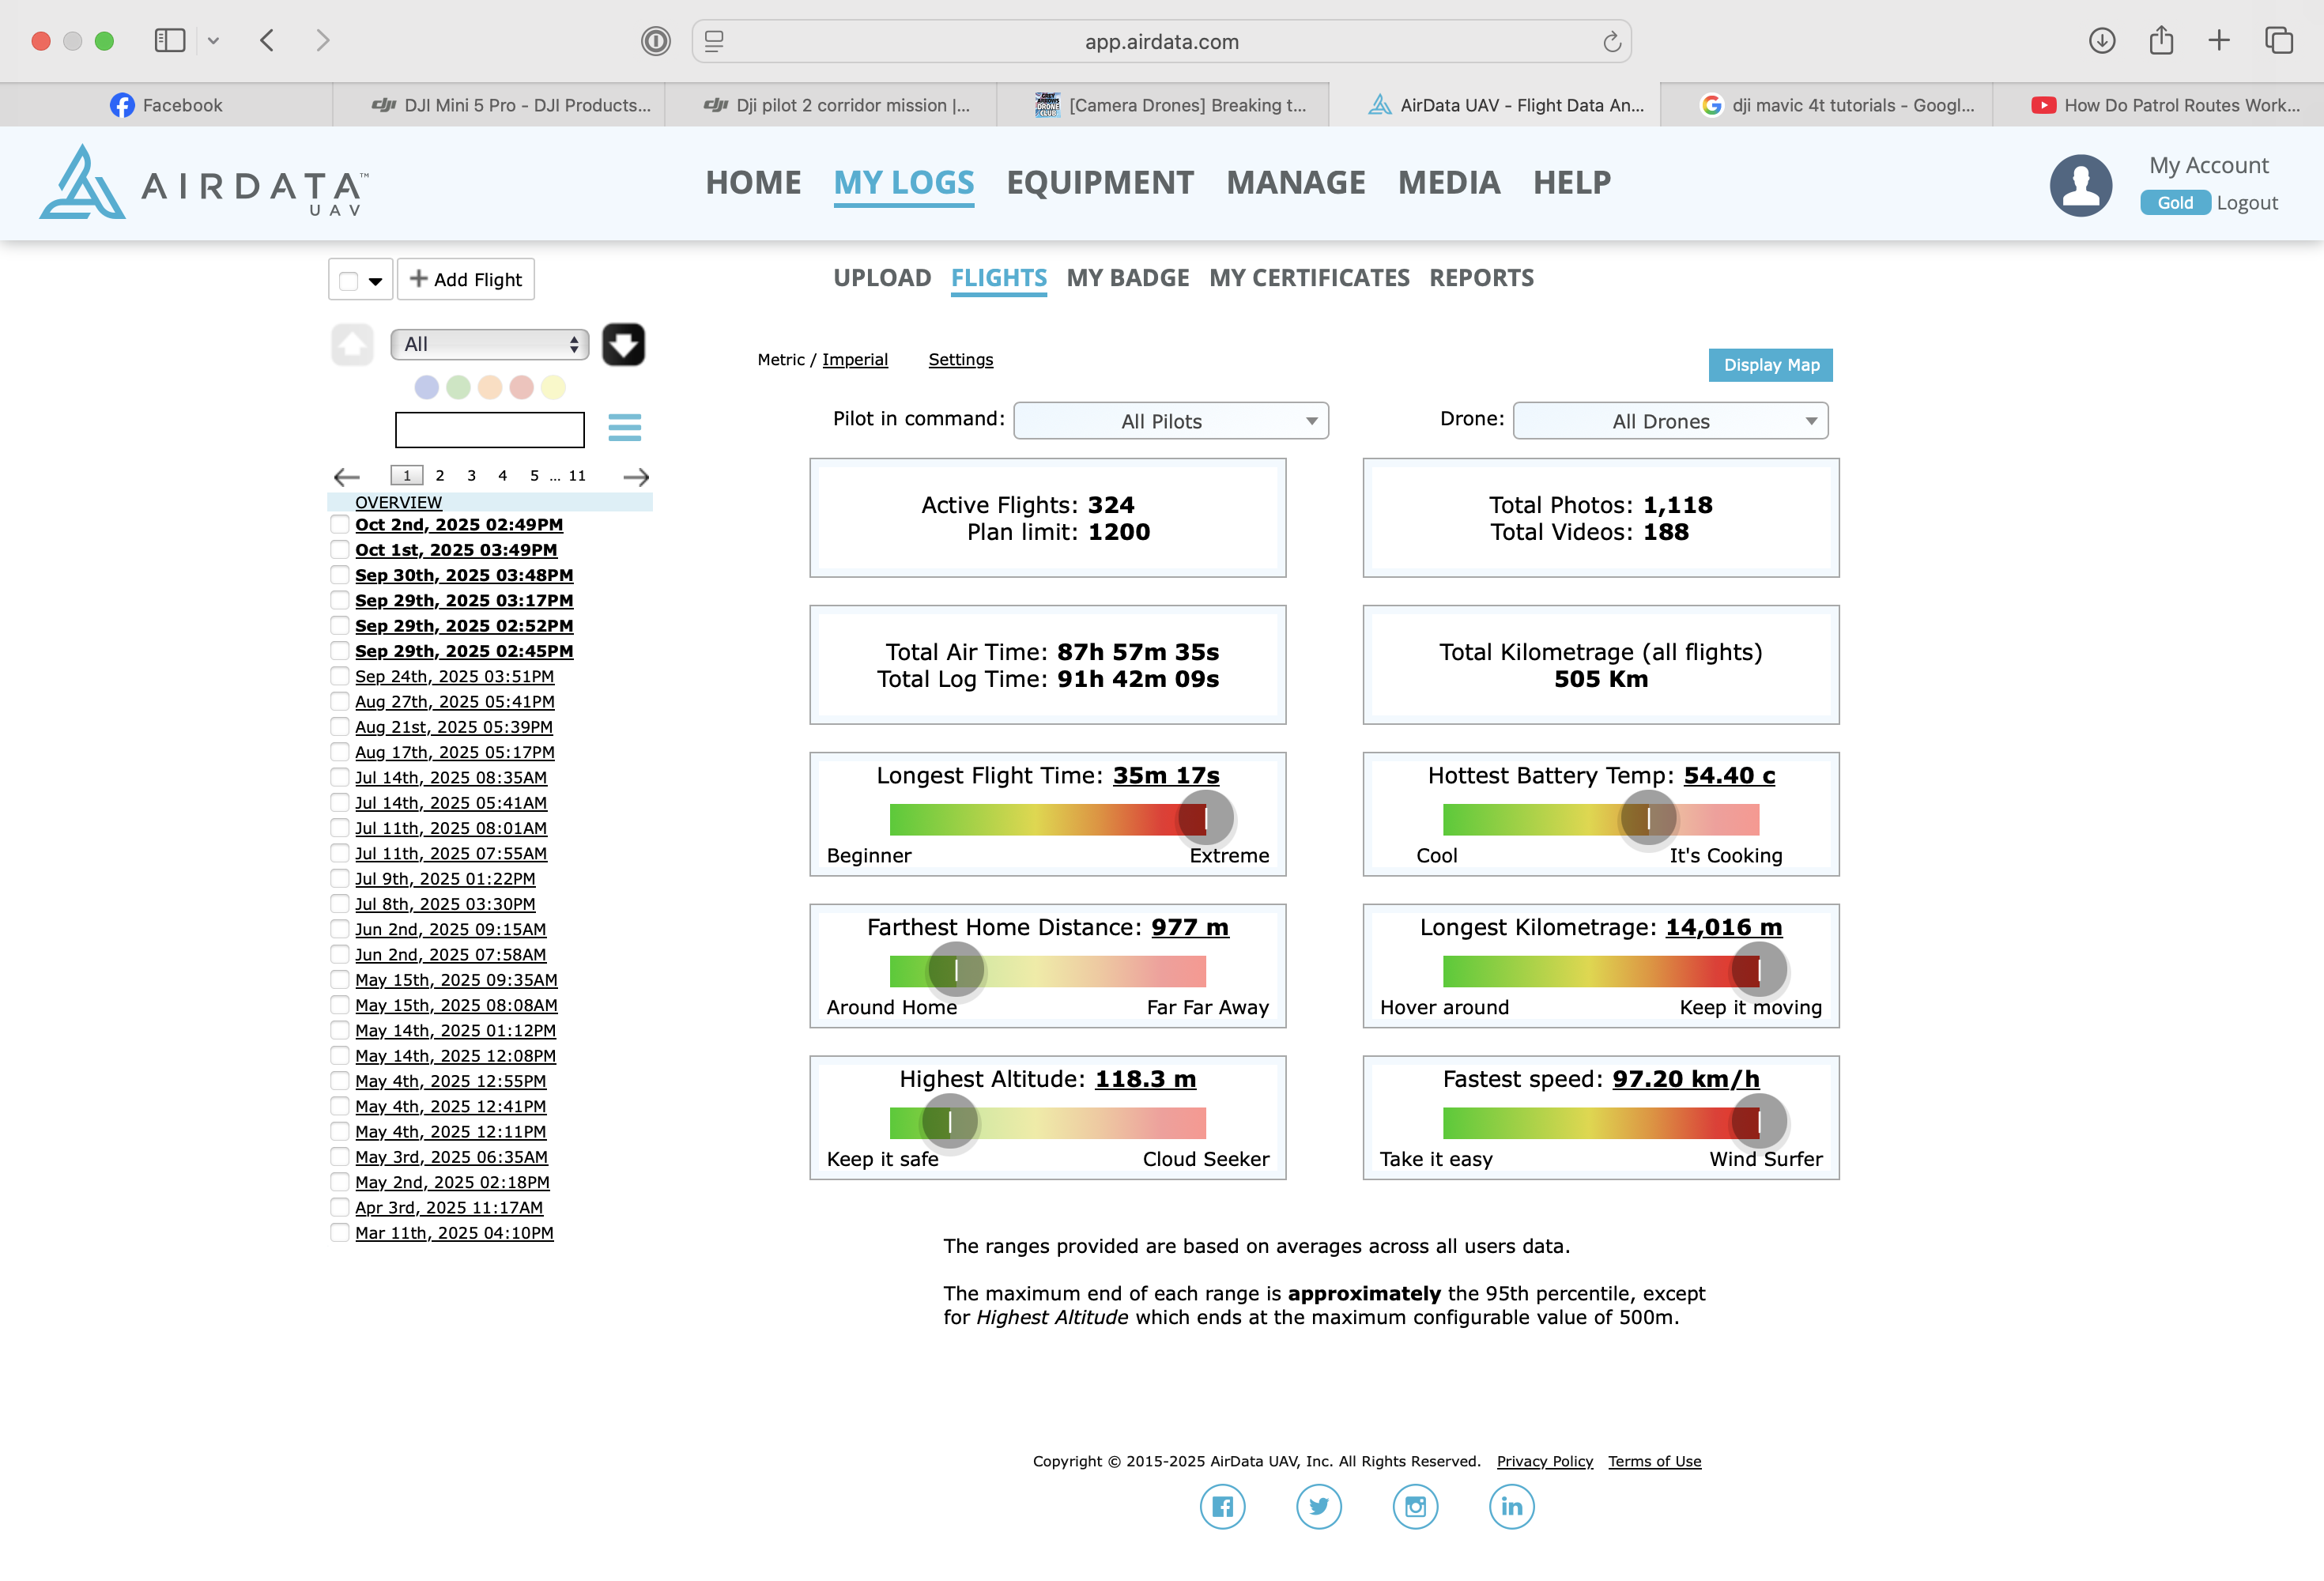
Task: Switch units via the Imperial link
Action: coord(854,360)
